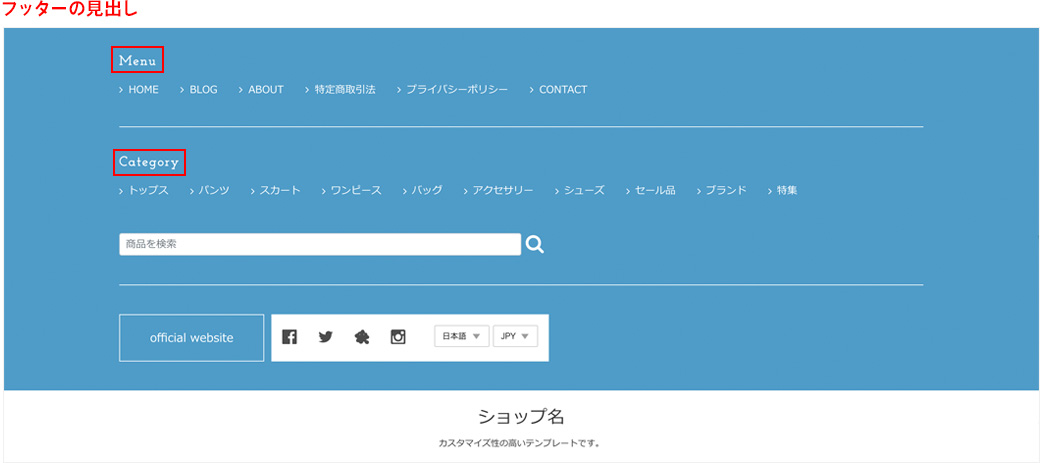The image size is (1043, 463).
Task: Open the 特定商取引法 page link
Action: tap(345, 90)
